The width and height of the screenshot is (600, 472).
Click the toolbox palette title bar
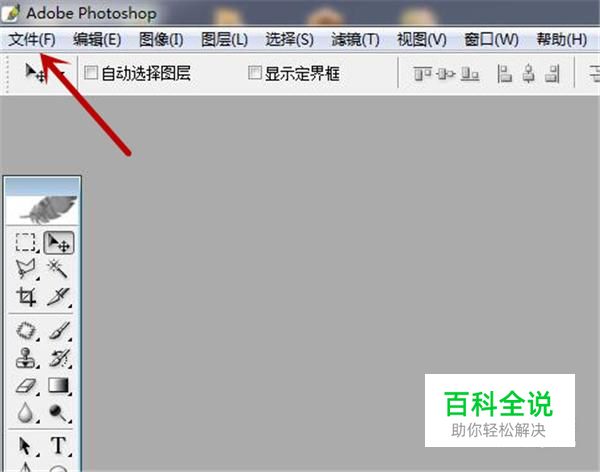(42, 186)
